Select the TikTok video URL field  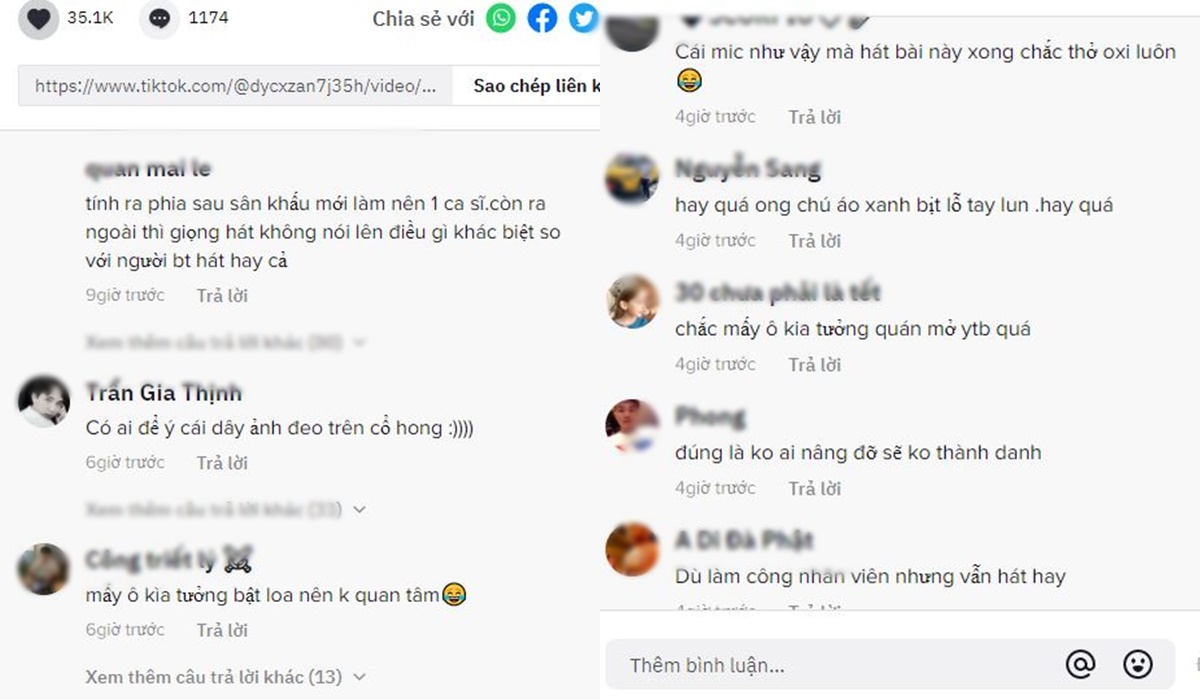tap(235, 86)
